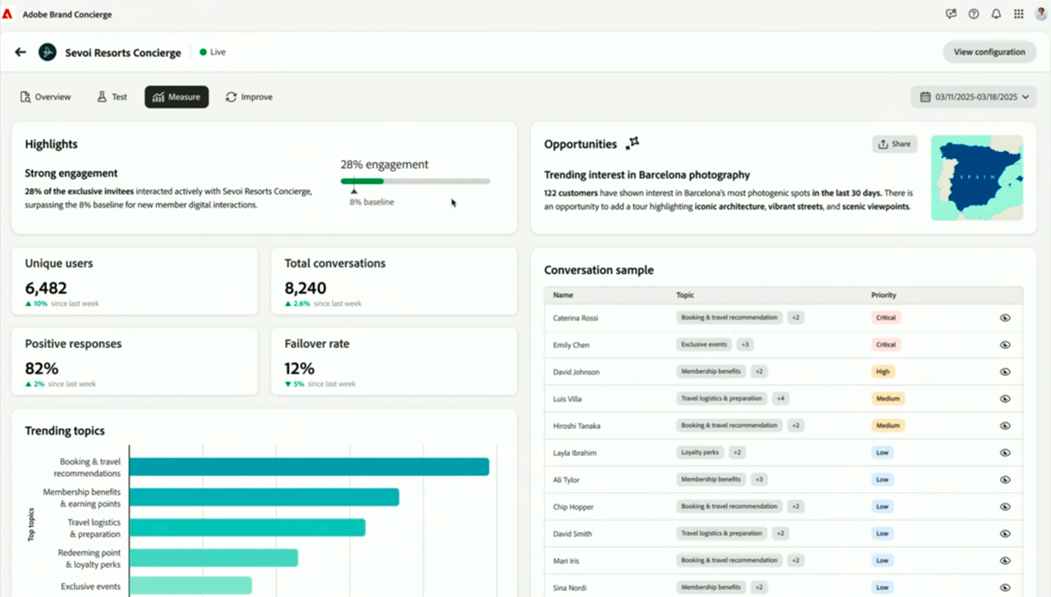Screen dimensions: 1051x597
Task: Open the Spain map thumbnail
Action: point(977,178)
